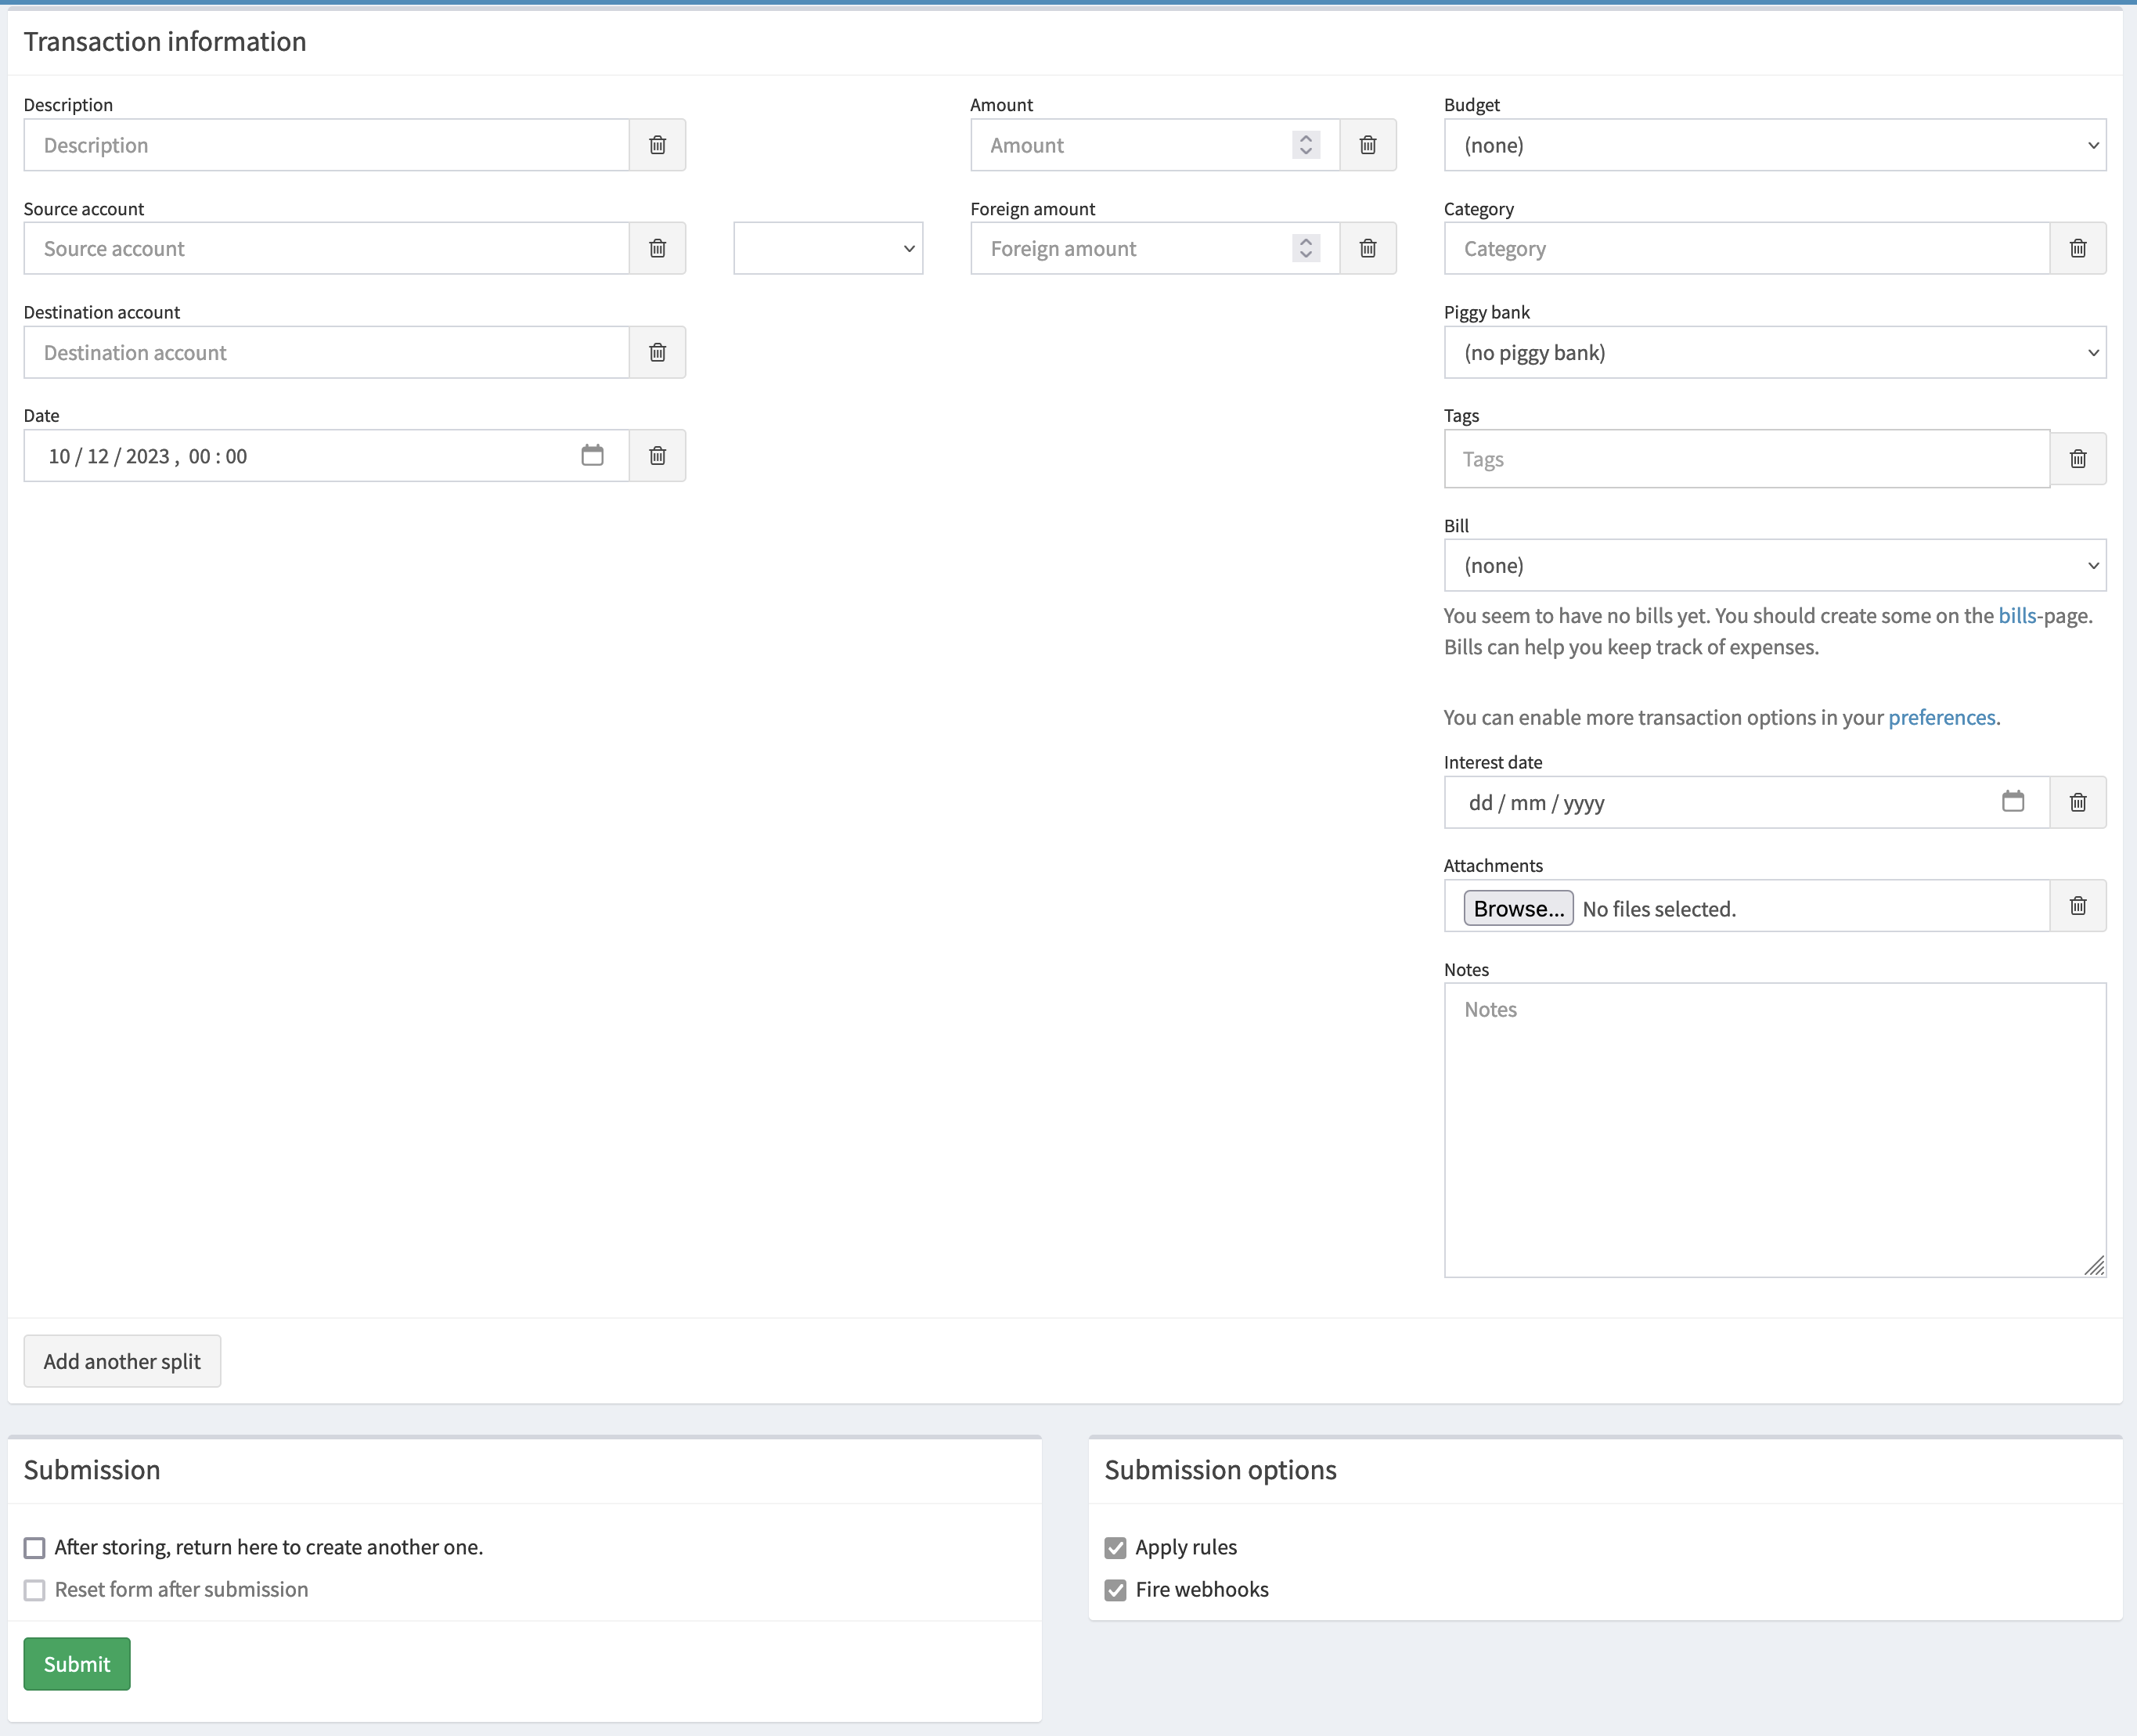The image size is (2137, 1736).
Task: Clear the Category field using trash icon
Action: [2078, 248]
